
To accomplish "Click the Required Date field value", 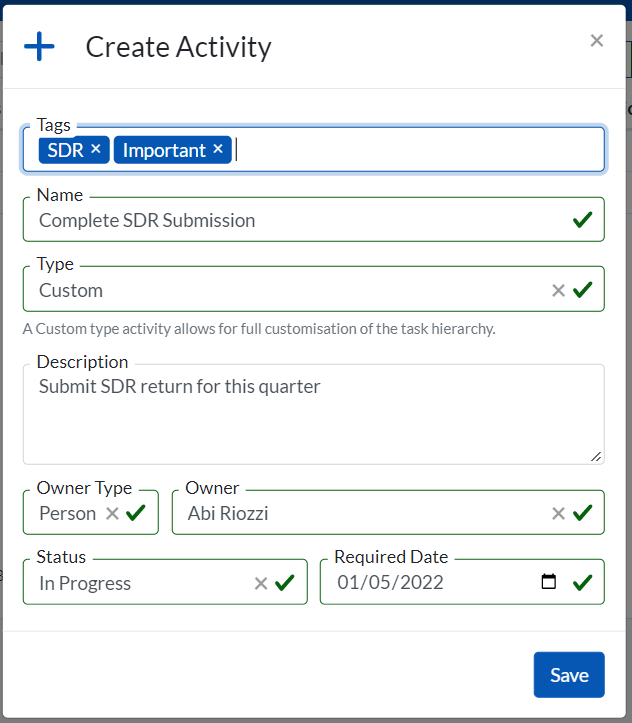I will [391, 583].
